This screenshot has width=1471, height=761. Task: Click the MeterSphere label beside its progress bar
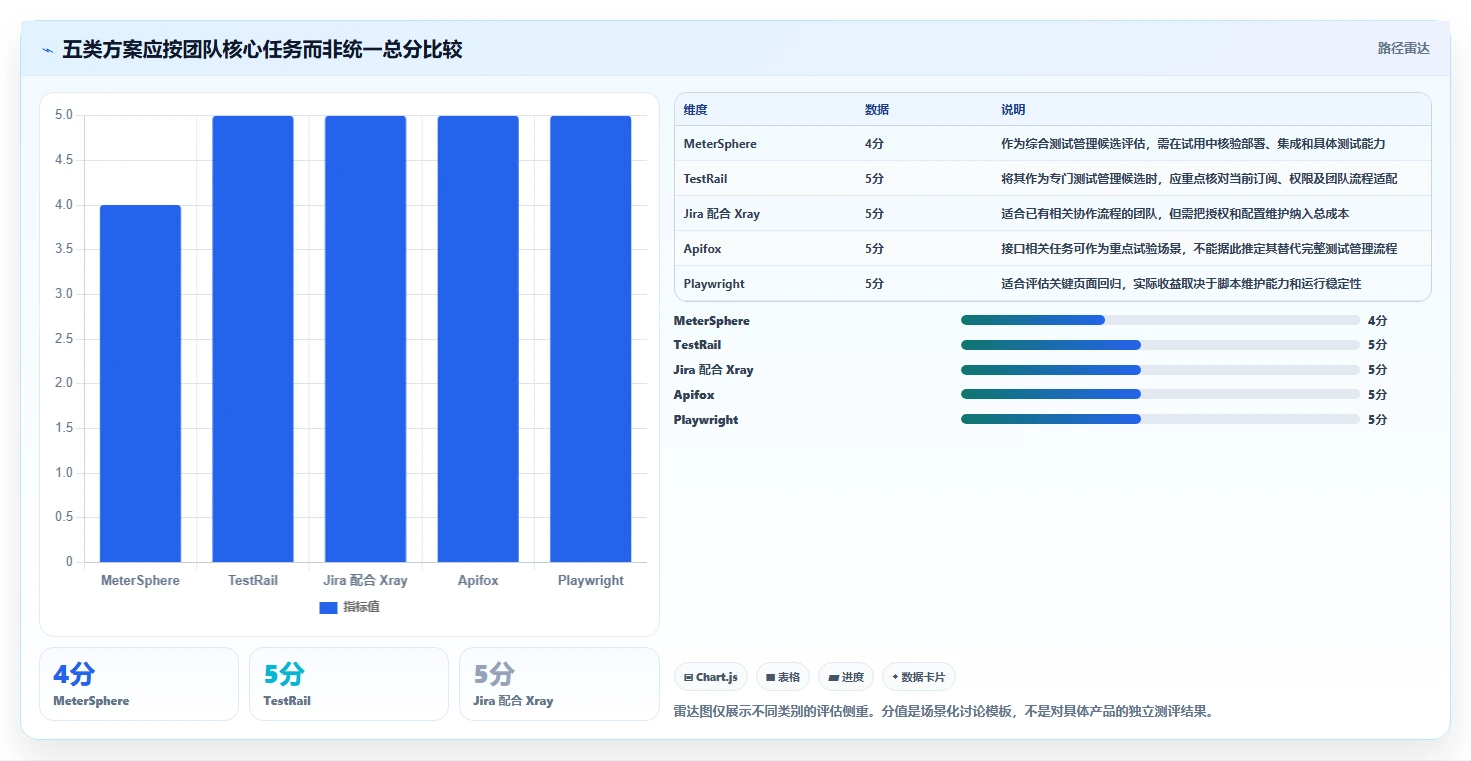point(711,321)
